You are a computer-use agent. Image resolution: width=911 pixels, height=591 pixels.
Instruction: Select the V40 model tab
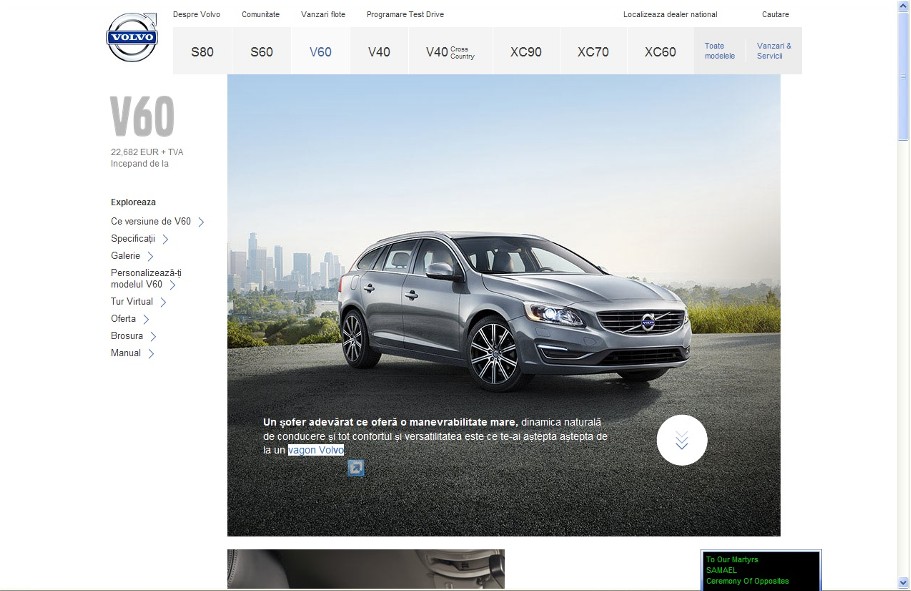click(x=379, y=51)
